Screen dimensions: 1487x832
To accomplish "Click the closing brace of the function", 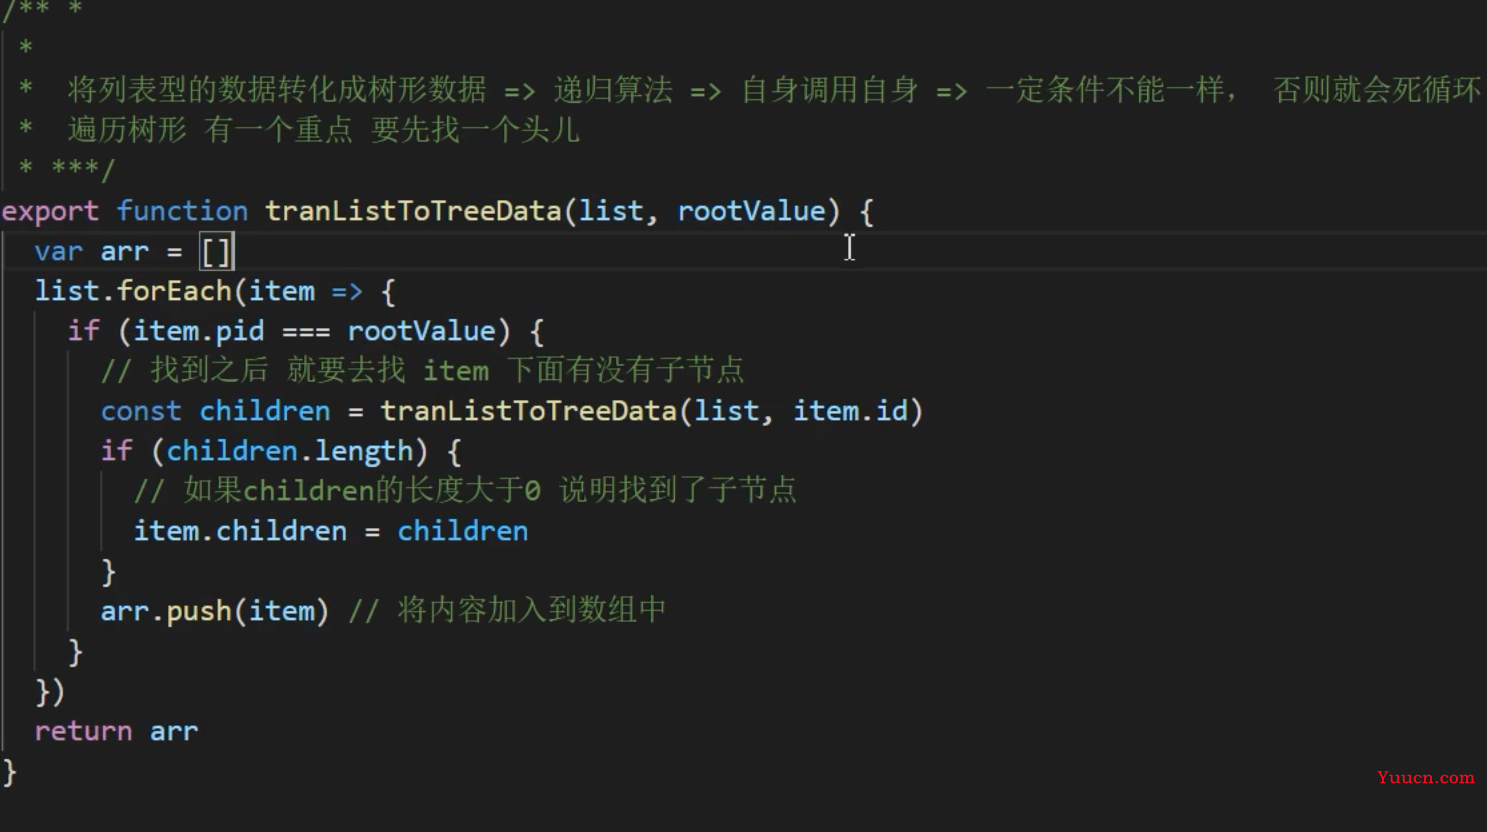I will tap(10, 772).
